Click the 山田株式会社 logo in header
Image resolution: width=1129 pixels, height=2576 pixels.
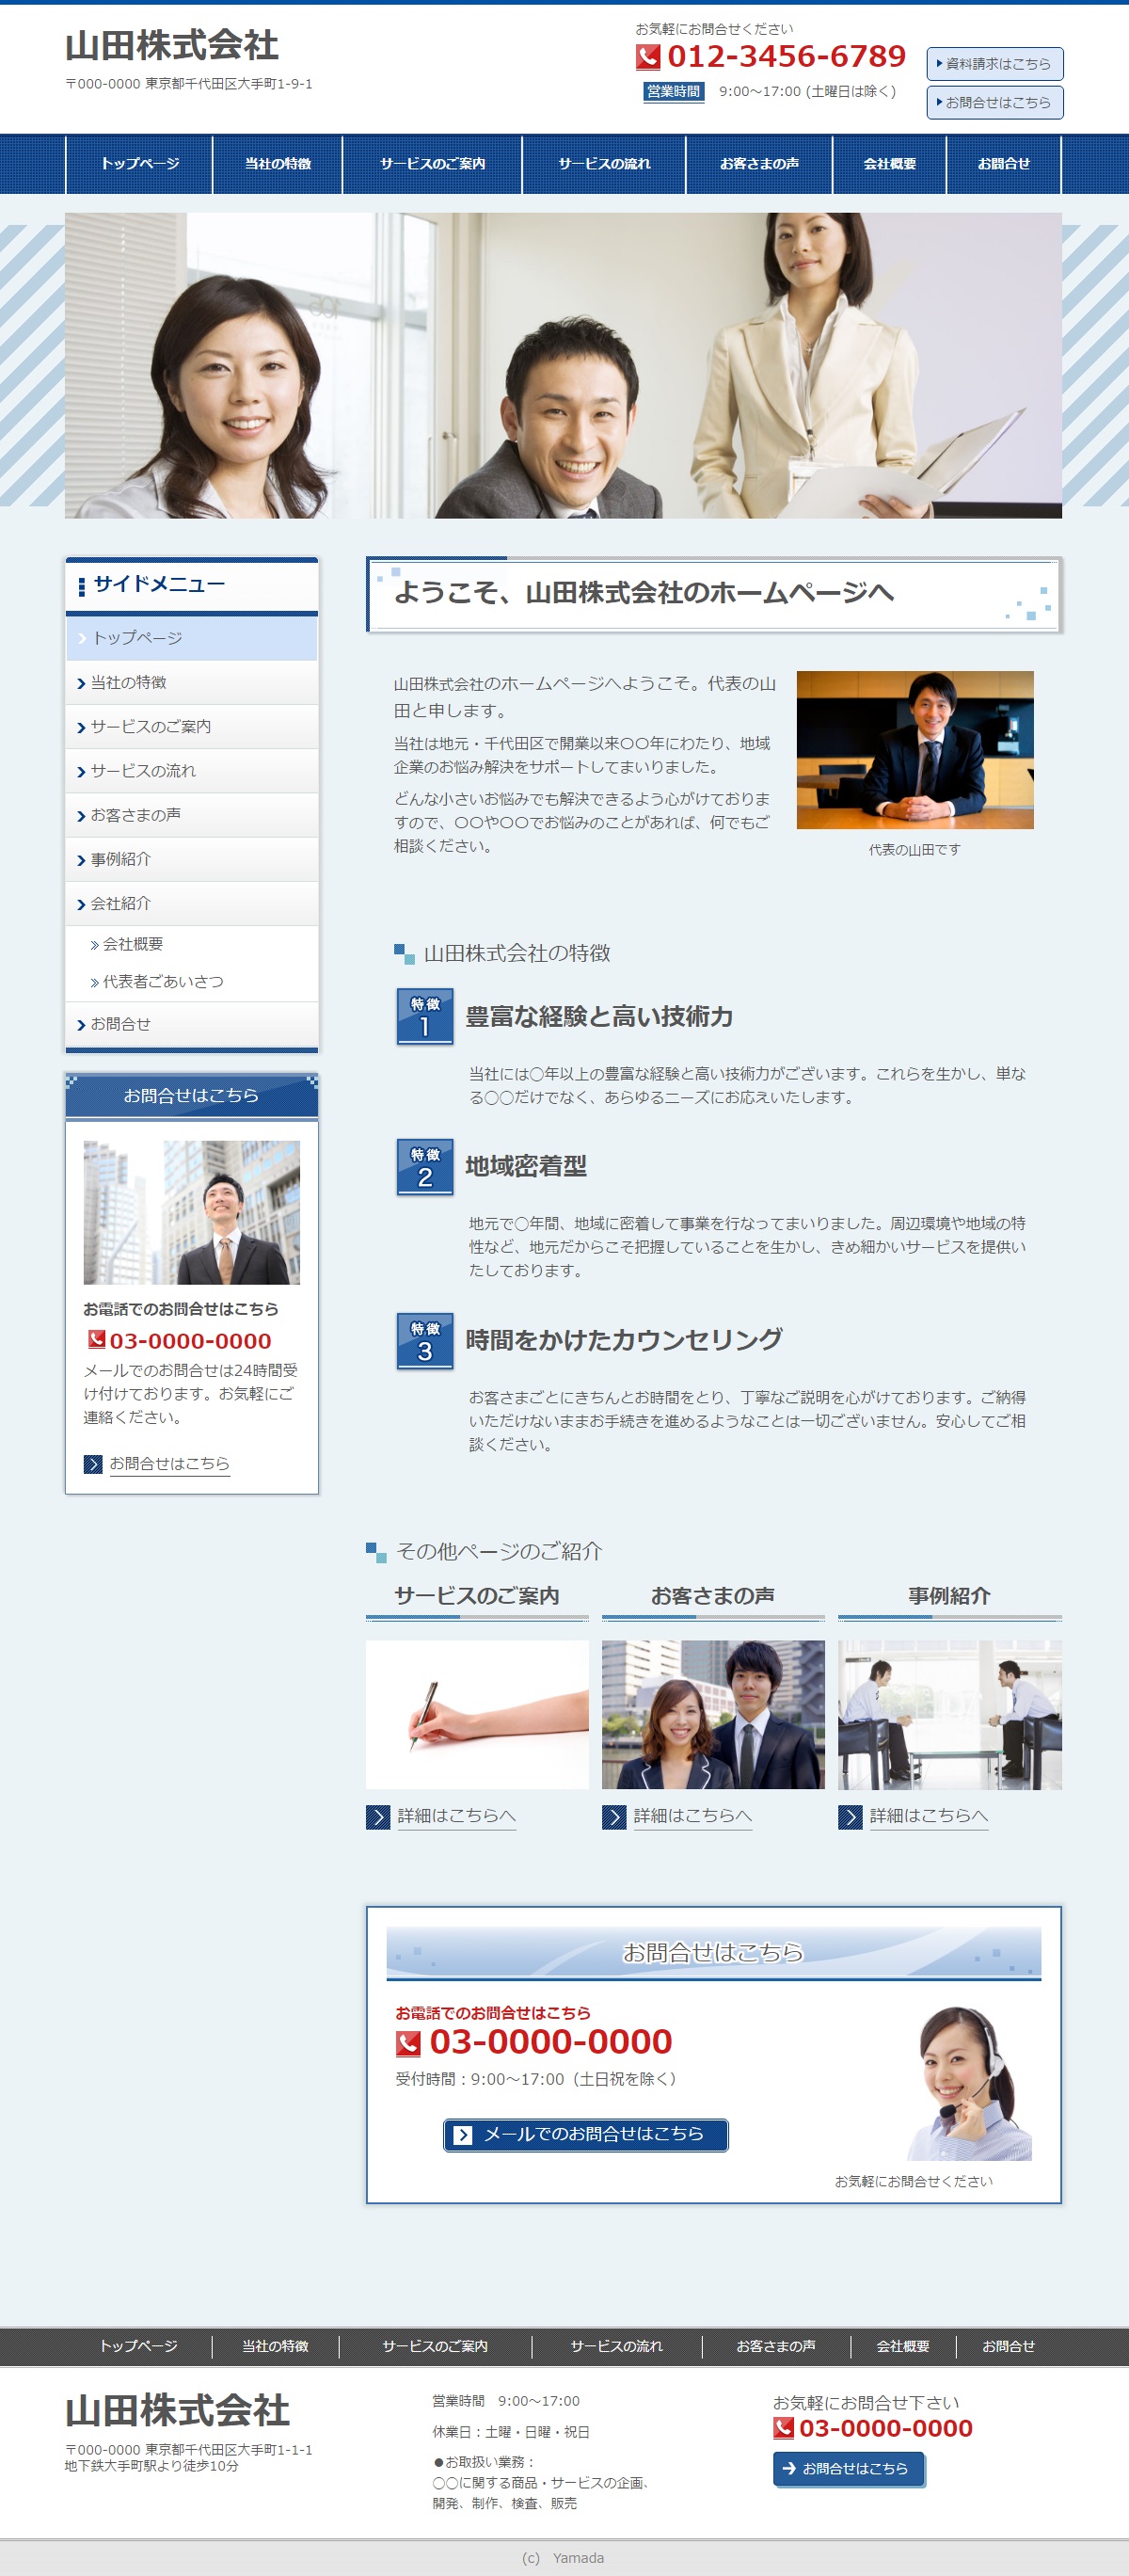tap(172, 46)
